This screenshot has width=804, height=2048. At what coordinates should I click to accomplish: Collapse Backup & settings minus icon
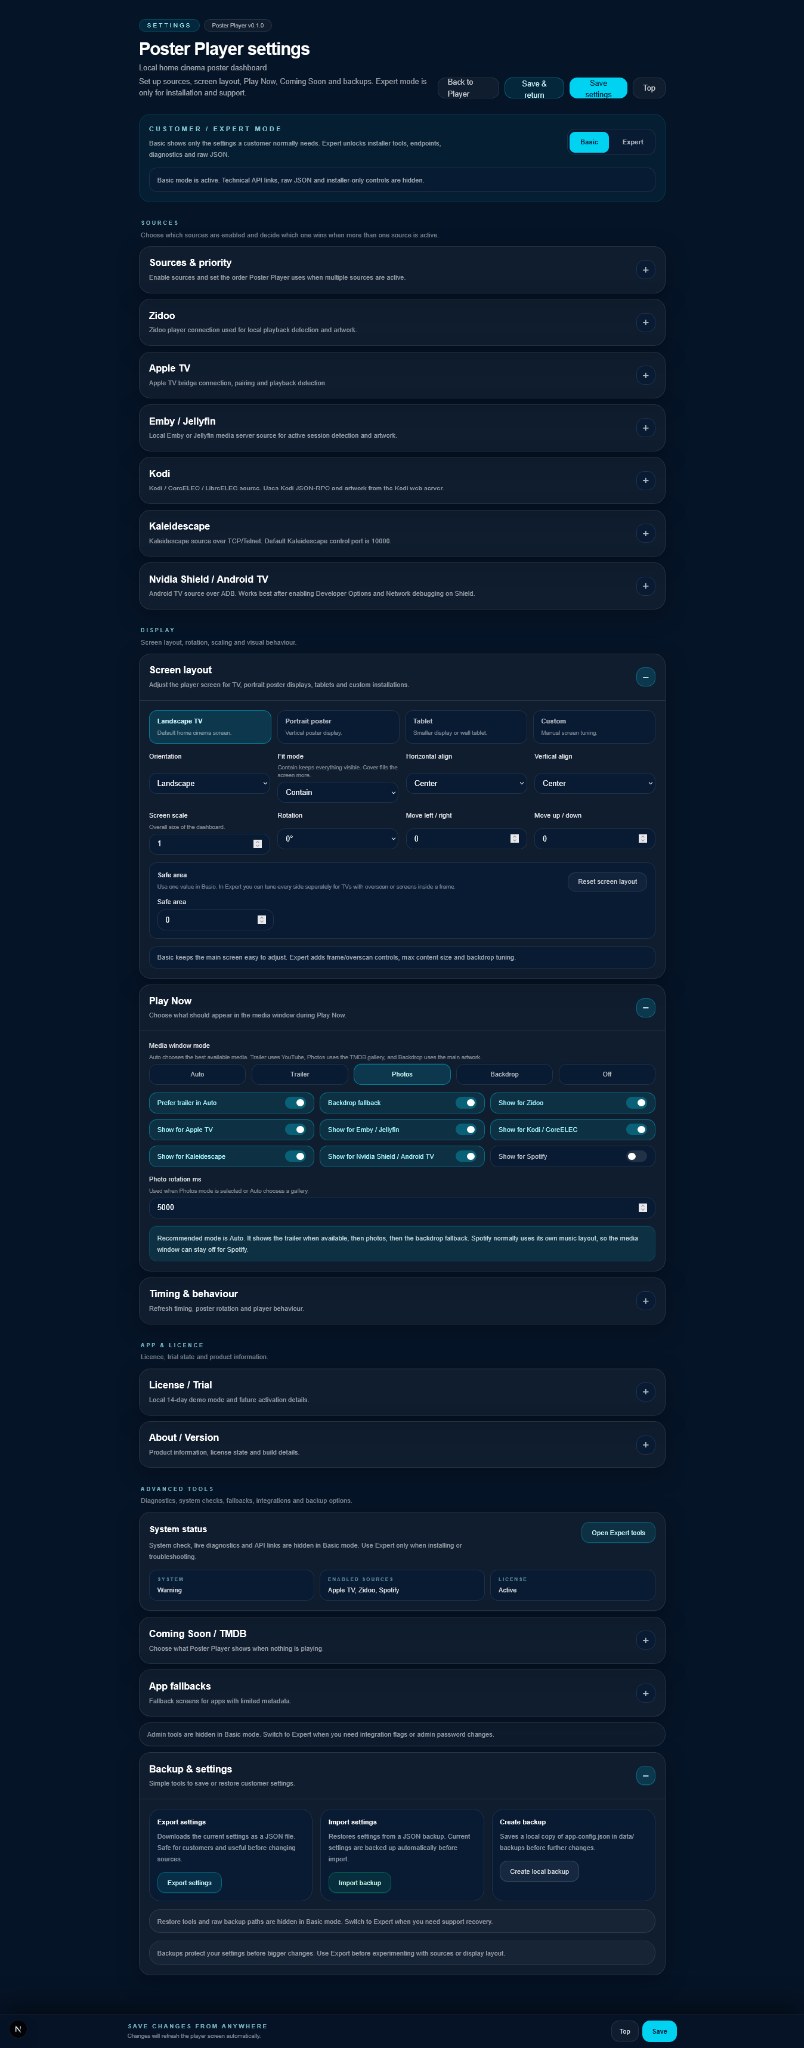(x=645, y=1775)
